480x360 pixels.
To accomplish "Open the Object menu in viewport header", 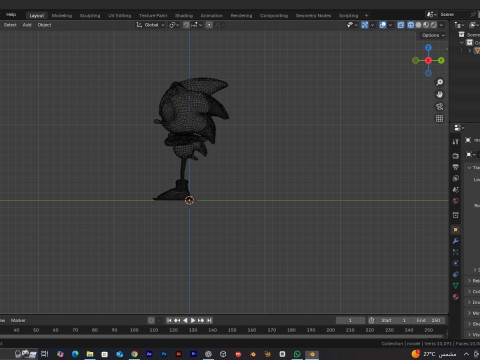I will coord(44,25).
